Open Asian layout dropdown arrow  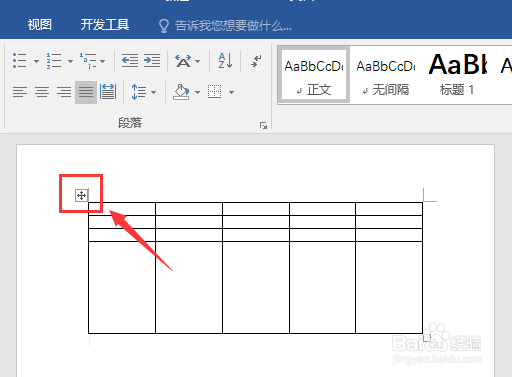coord(198,61)
